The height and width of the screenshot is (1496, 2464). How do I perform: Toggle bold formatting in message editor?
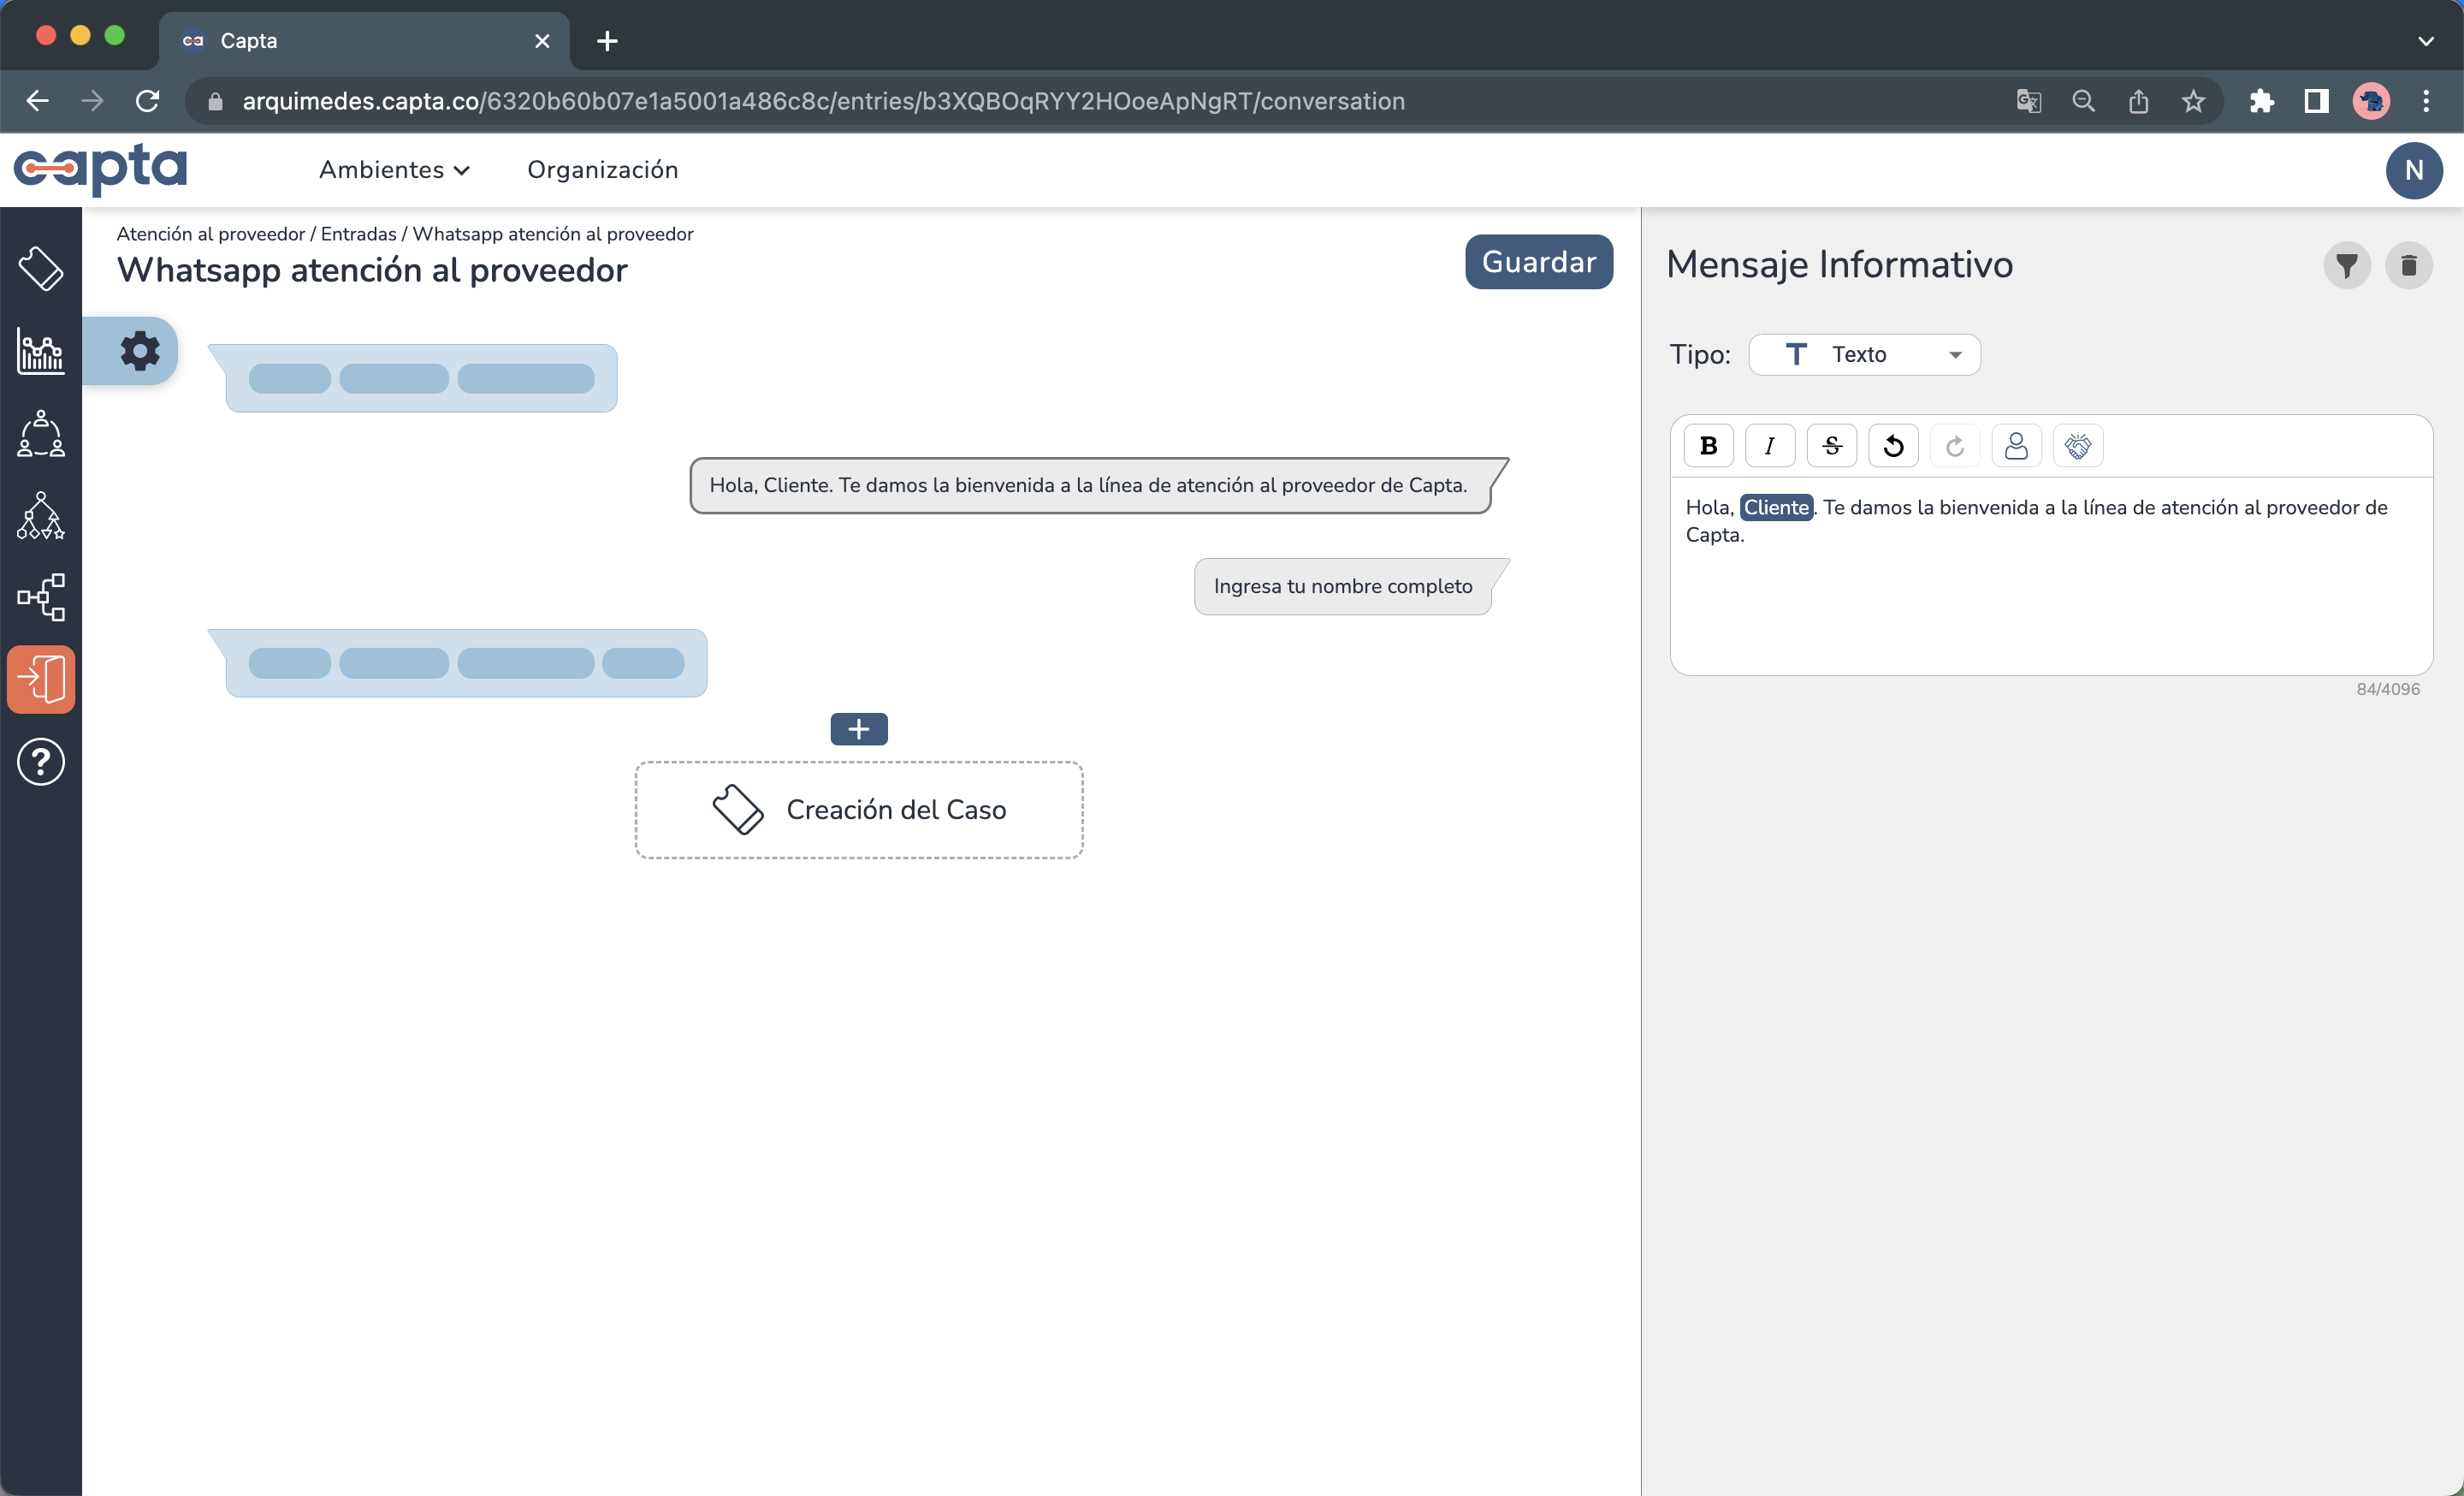pyautogui.click(x=1708, y=446)
